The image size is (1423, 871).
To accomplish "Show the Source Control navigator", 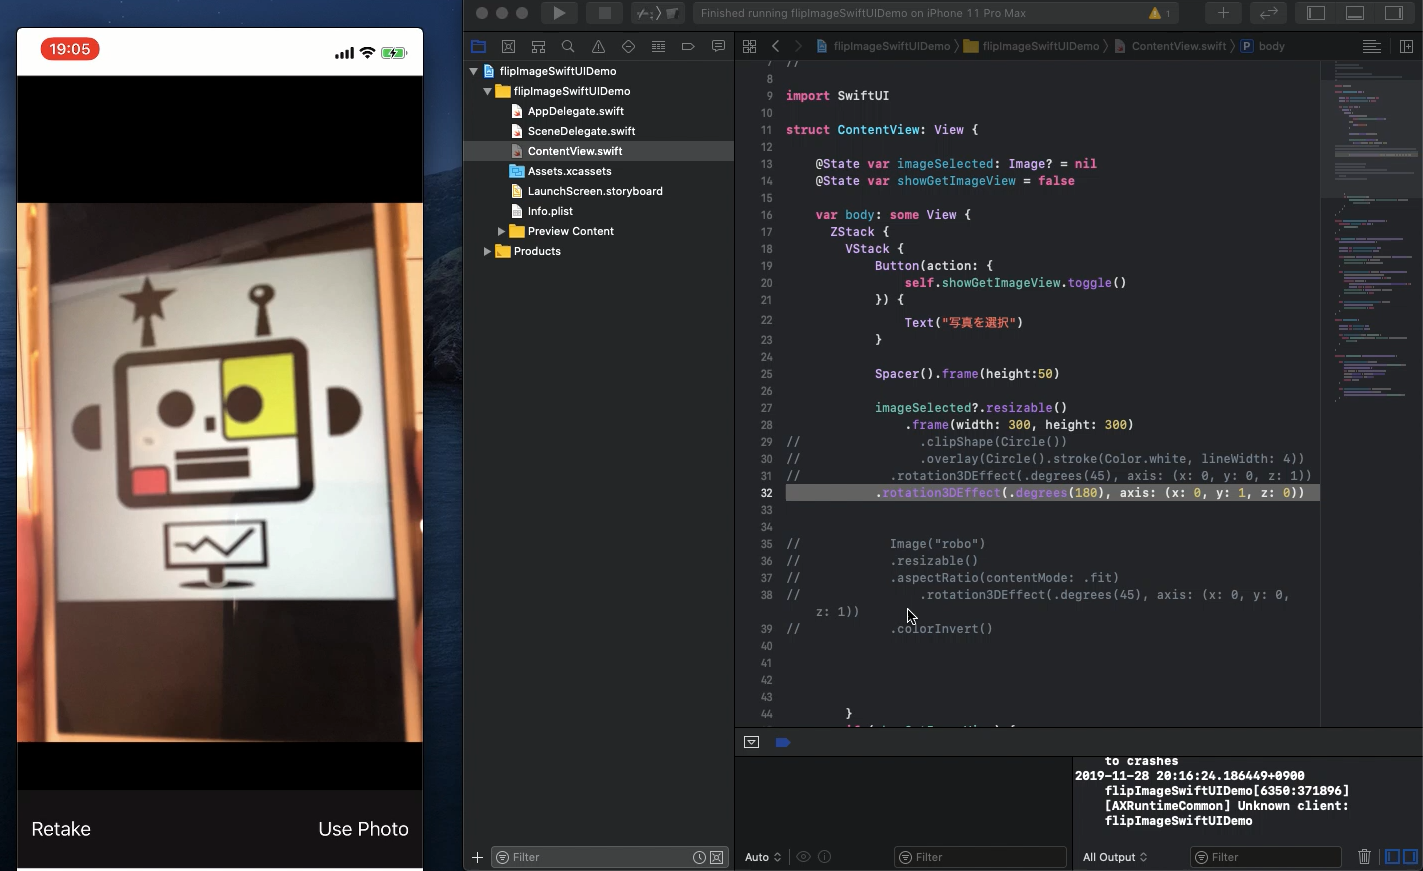I will point(508,46).
